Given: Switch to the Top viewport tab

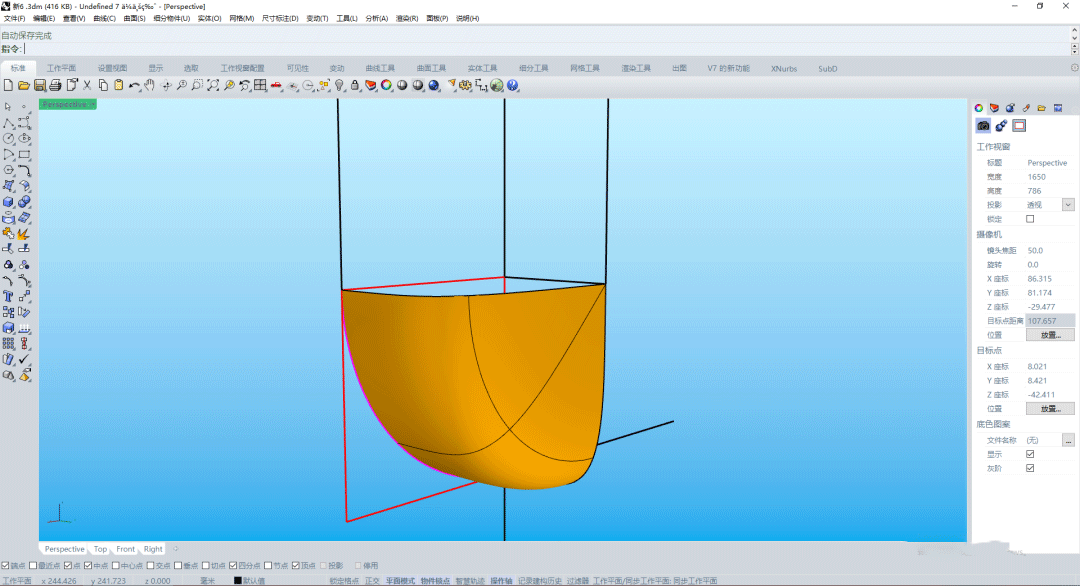Looking at the screenshot, I should point(100,549).
